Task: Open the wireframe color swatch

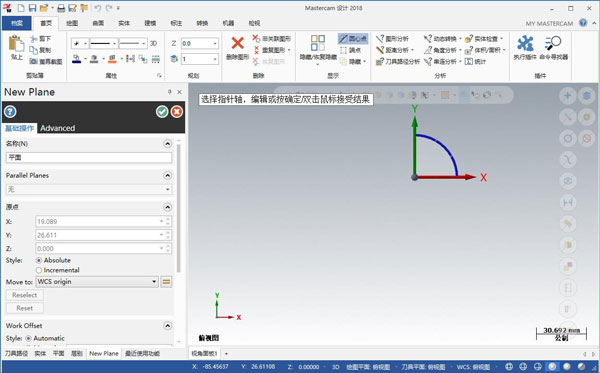Action: (x=77, y=59)
